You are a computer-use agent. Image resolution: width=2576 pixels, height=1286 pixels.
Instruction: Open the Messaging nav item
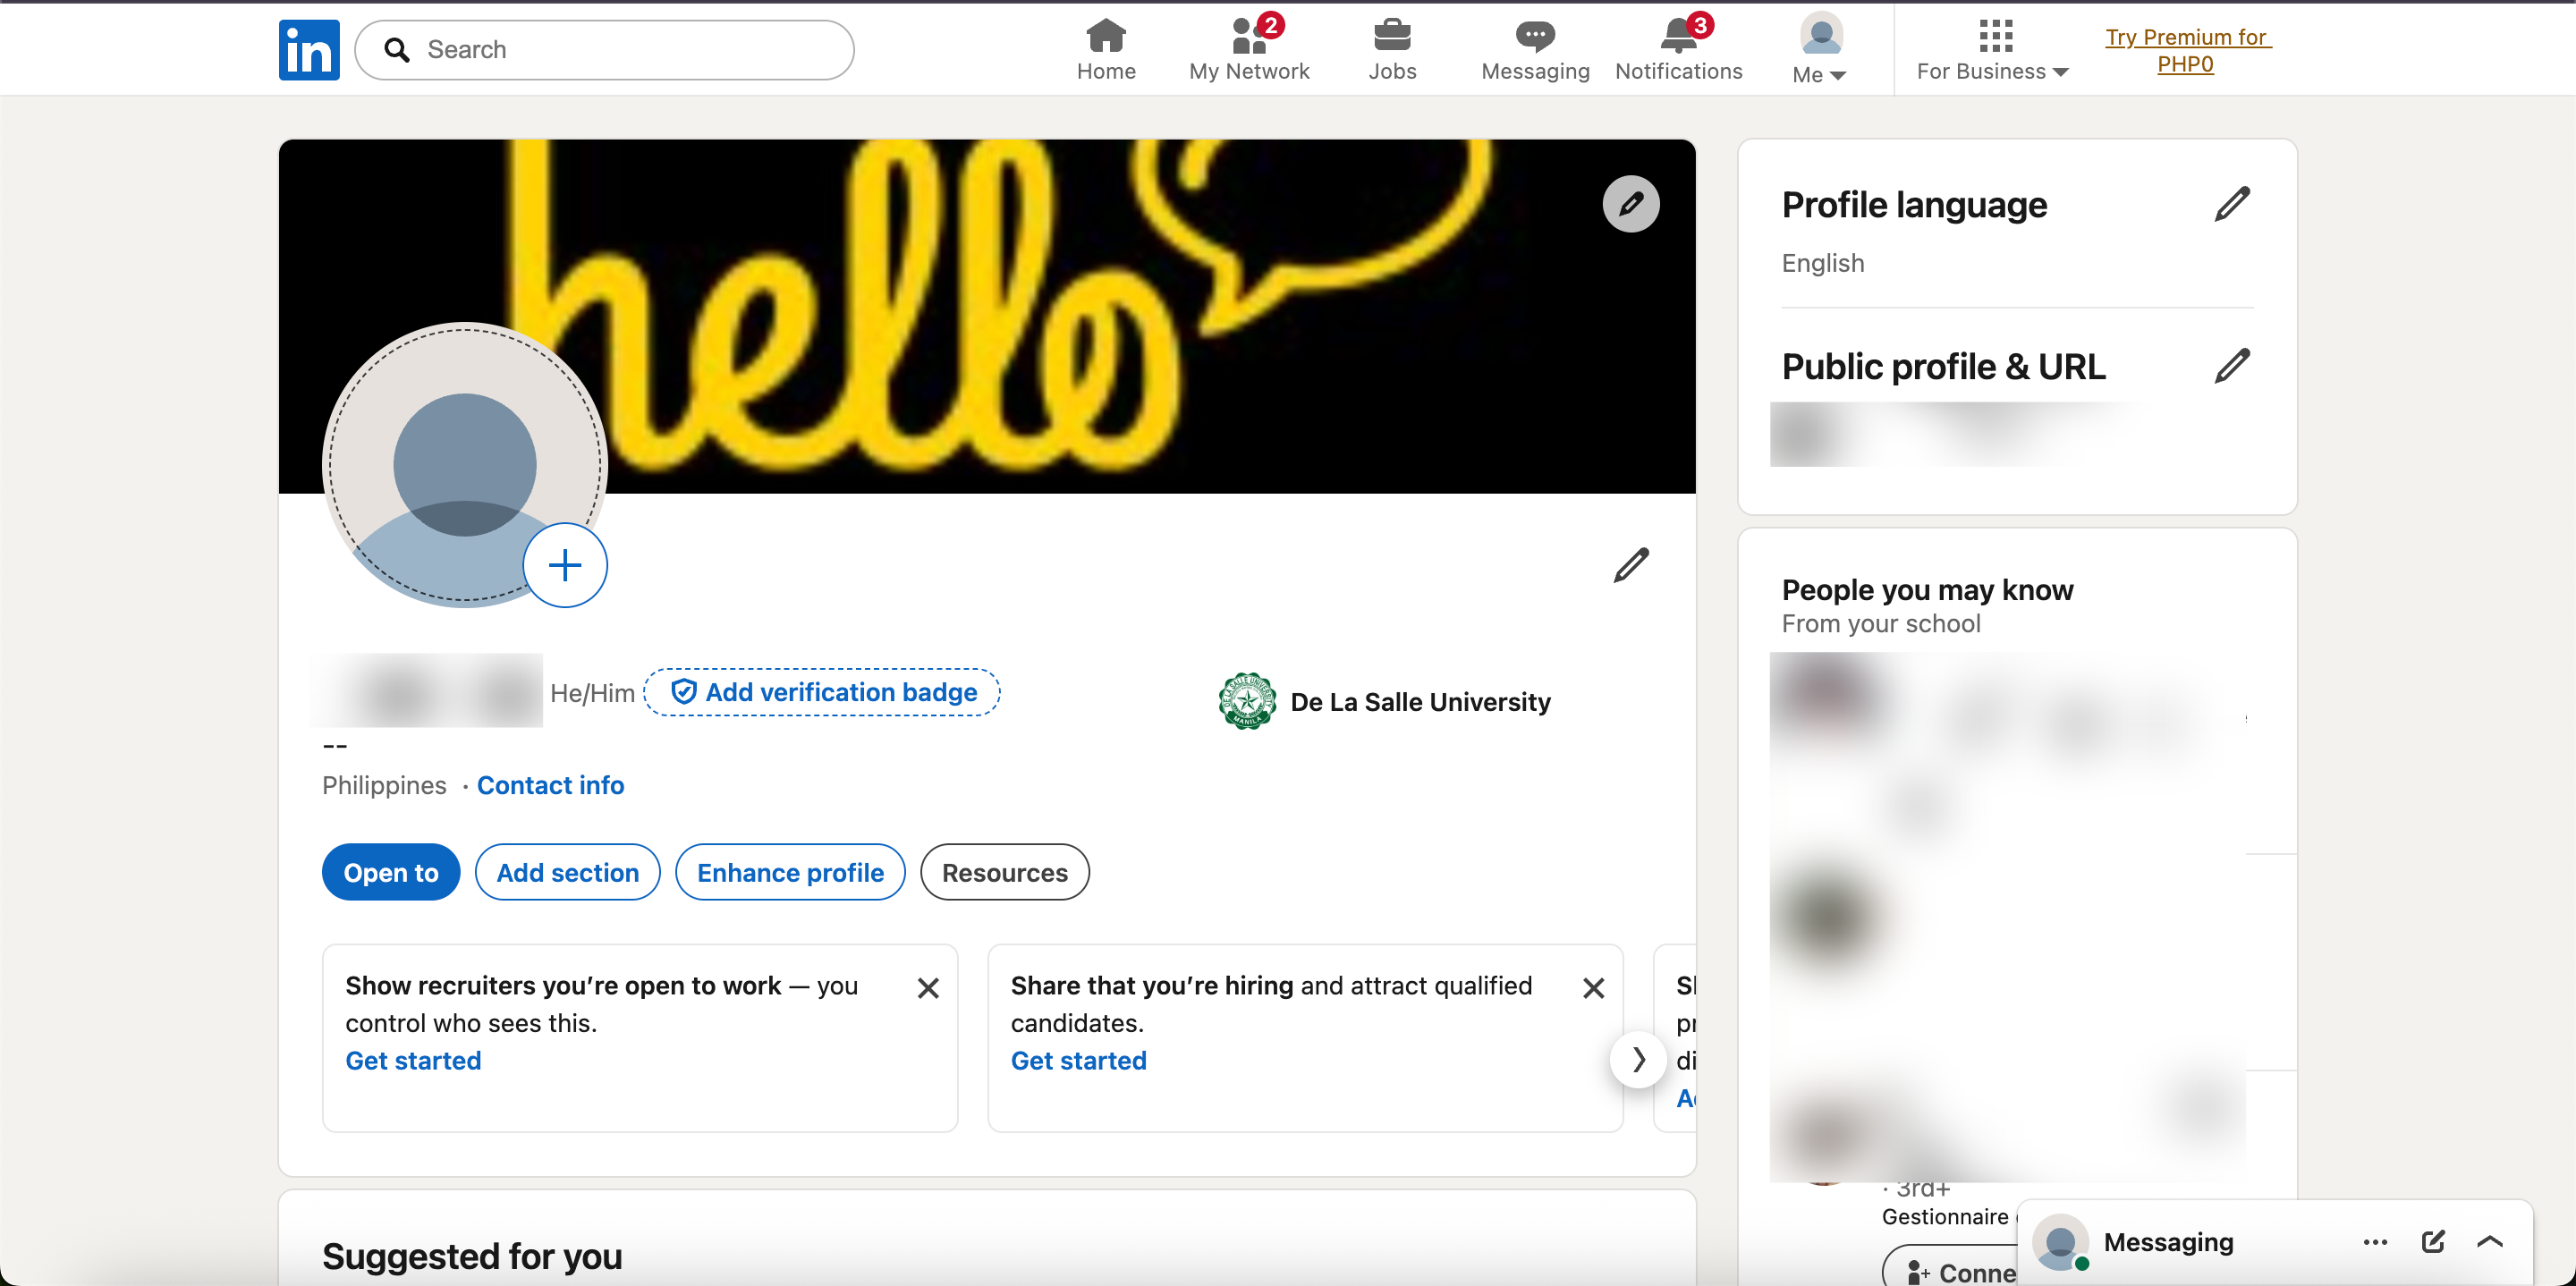pyautogui.click(x=1535, y=48)
